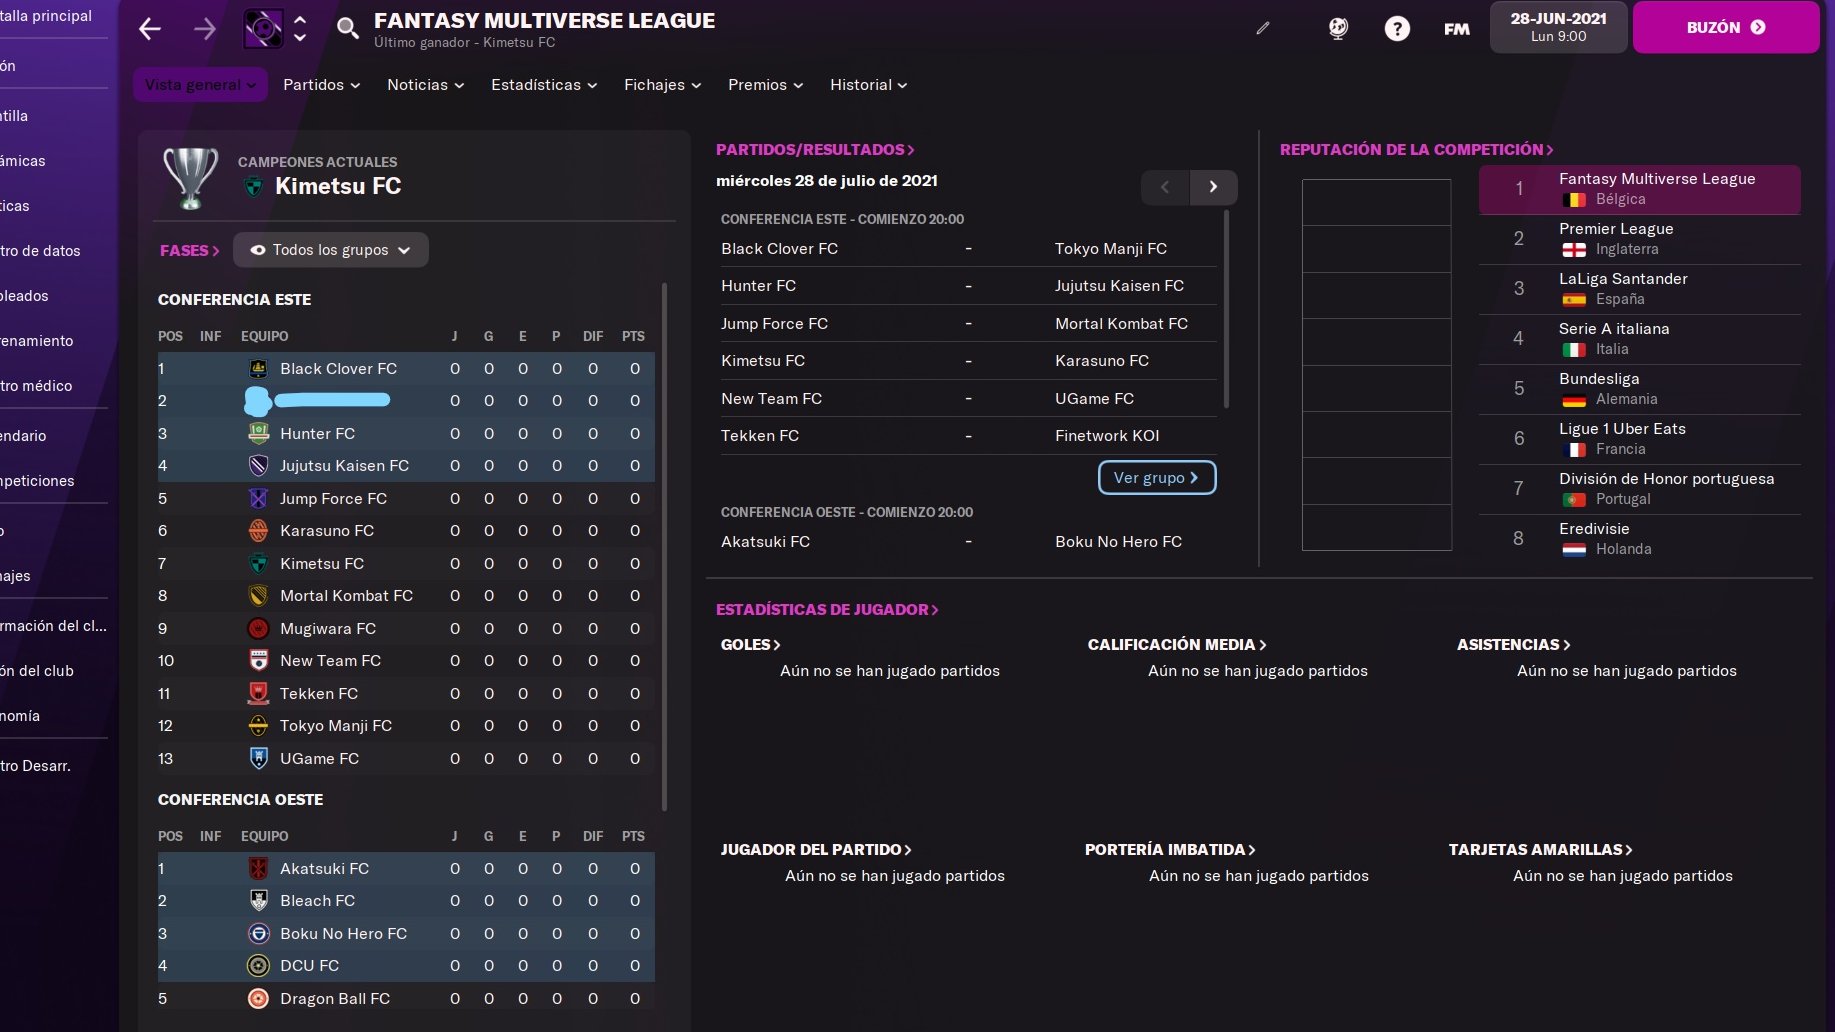This screenshot has width=1835, height=1032.
Task: Open the GOLES stats link
Action: tap(750, 645)
